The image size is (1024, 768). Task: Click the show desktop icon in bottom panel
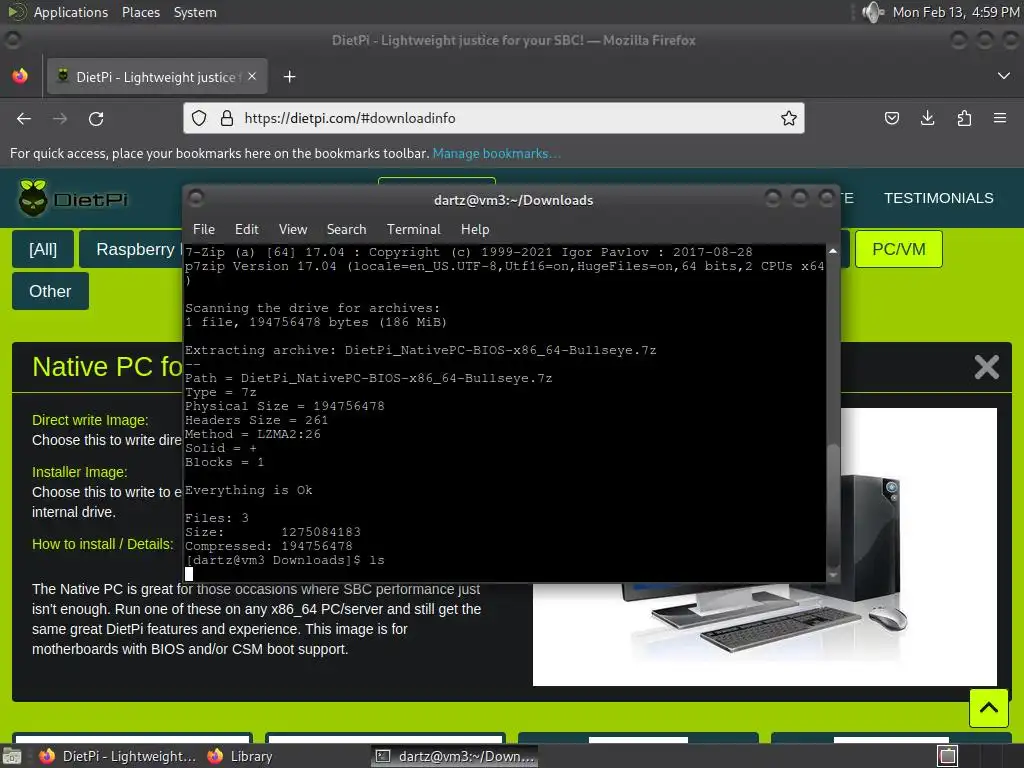point(12,756)
